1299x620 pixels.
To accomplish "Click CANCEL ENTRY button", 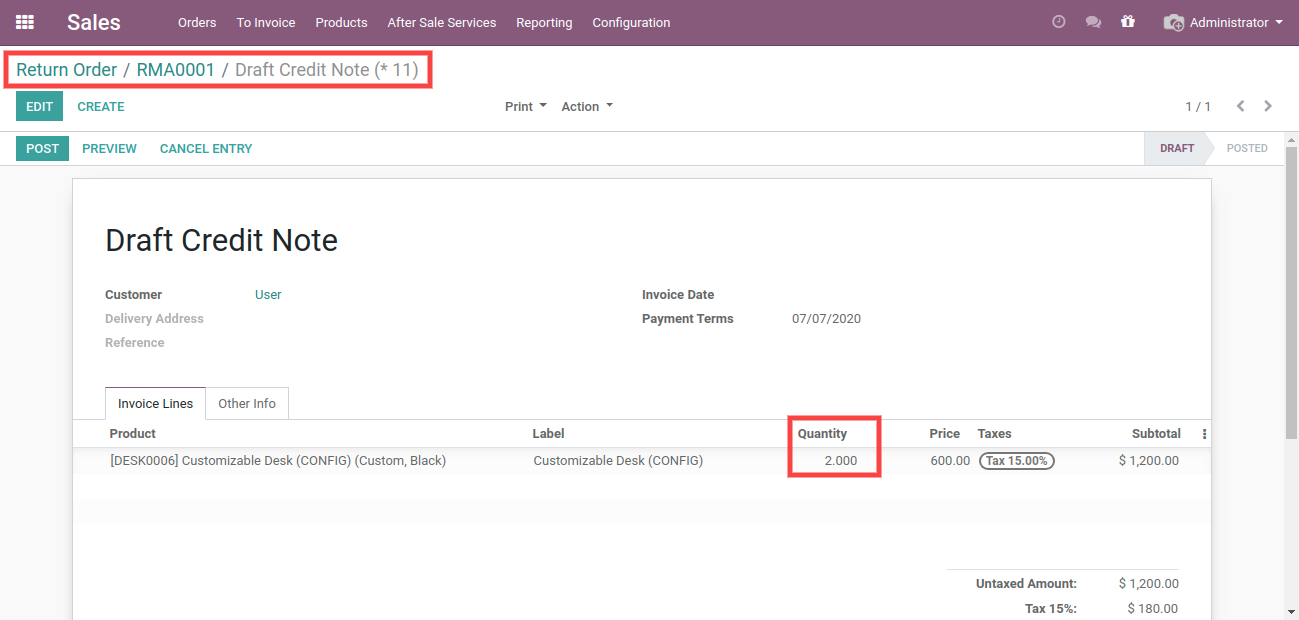I will tap(206, 148).
